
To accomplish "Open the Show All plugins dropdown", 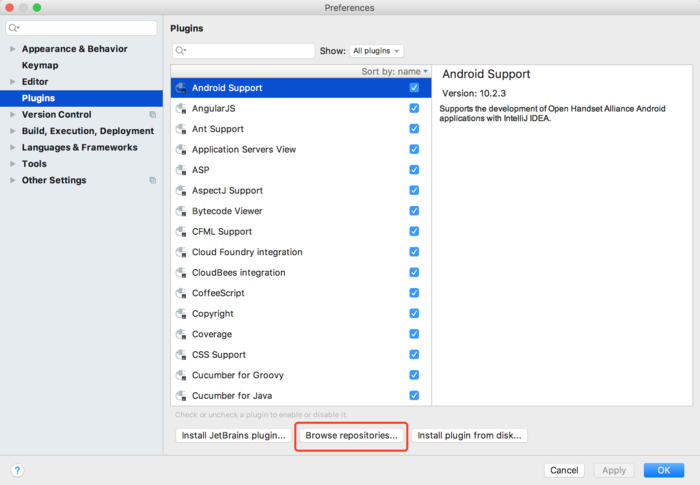I will pos(376,51).
